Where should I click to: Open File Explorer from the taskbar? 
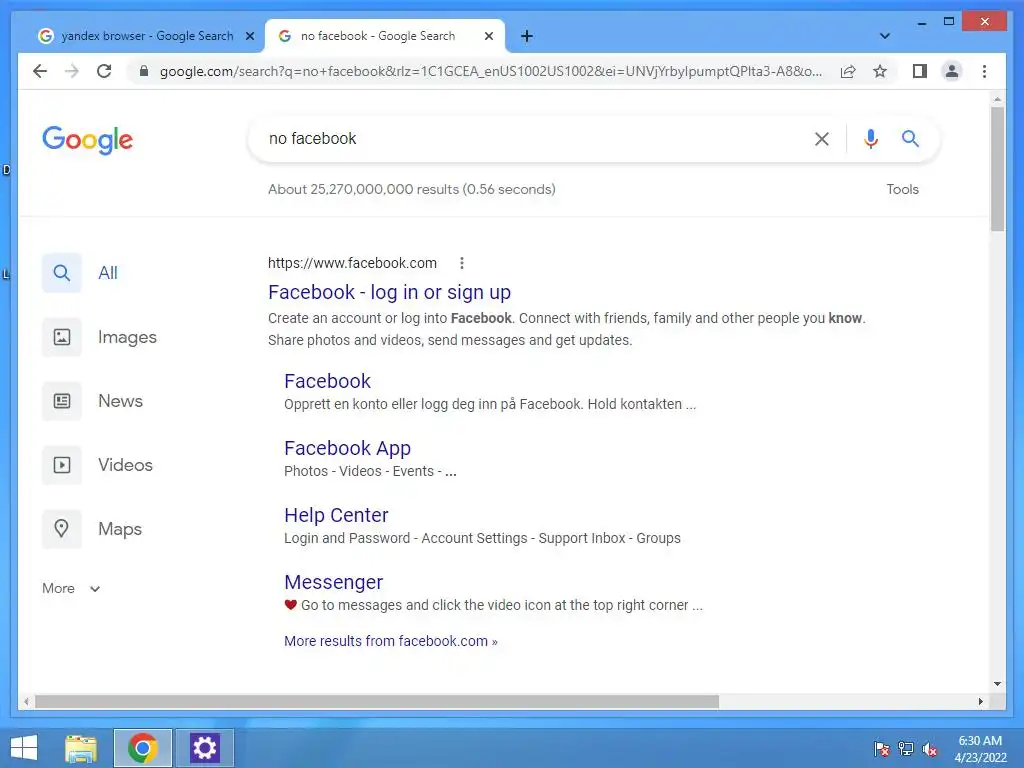pyautogui.click(x=81, y=748)
